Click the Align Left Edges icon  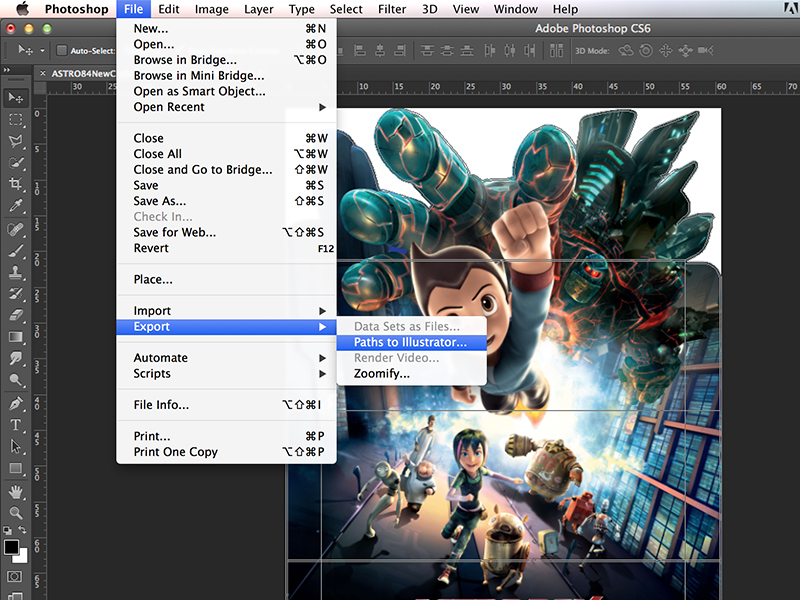coord(360,51)
